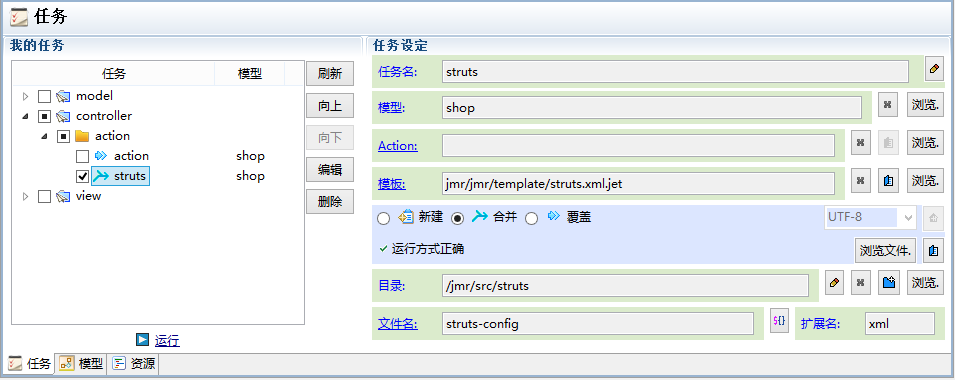Click 浏览 button in 目录 row
The width and height of the screenshot is (955, 380).
click(924, 283)
